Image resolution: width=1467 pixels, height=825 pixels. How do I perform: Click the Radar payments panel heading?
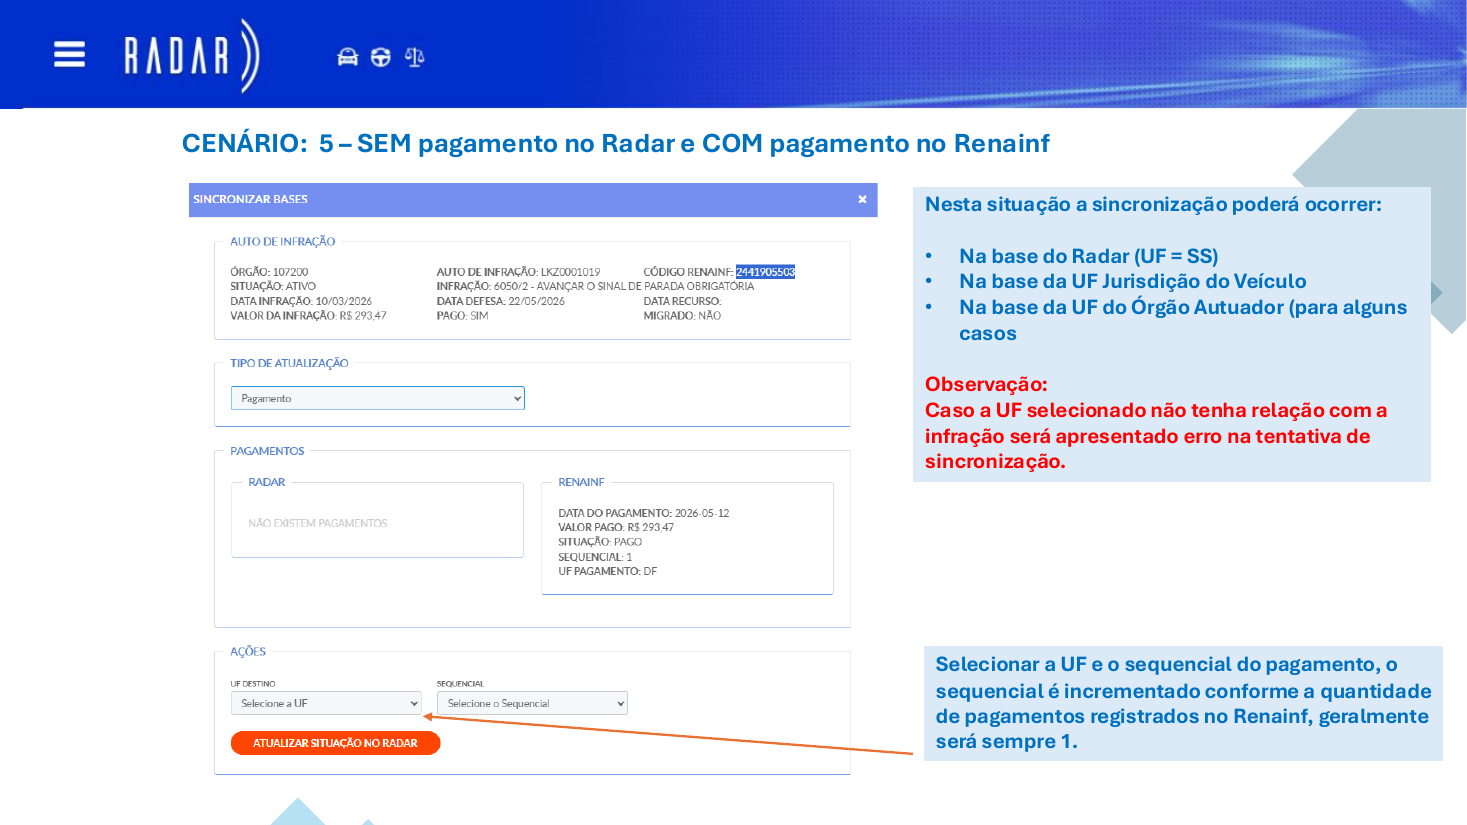tap(266, 482)
